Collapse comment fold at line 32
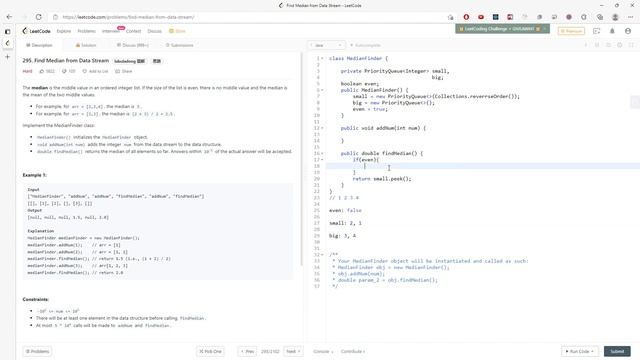 click(322, 255)
